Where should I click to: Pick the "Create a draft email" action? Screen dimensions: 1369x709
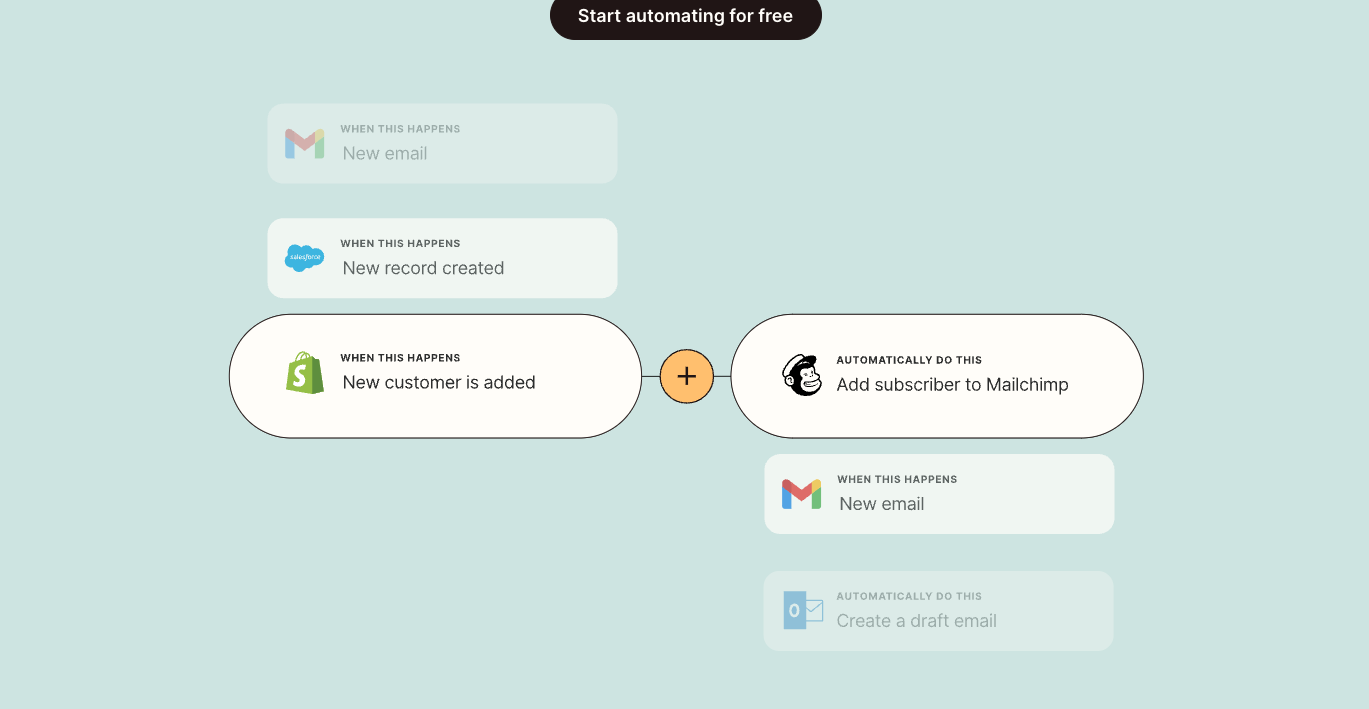click(x=916, y=621)
